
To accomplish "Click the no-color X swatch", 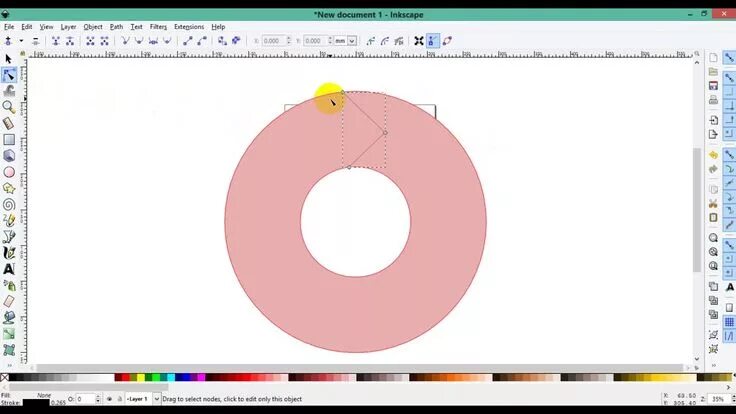I will (4, 377).
